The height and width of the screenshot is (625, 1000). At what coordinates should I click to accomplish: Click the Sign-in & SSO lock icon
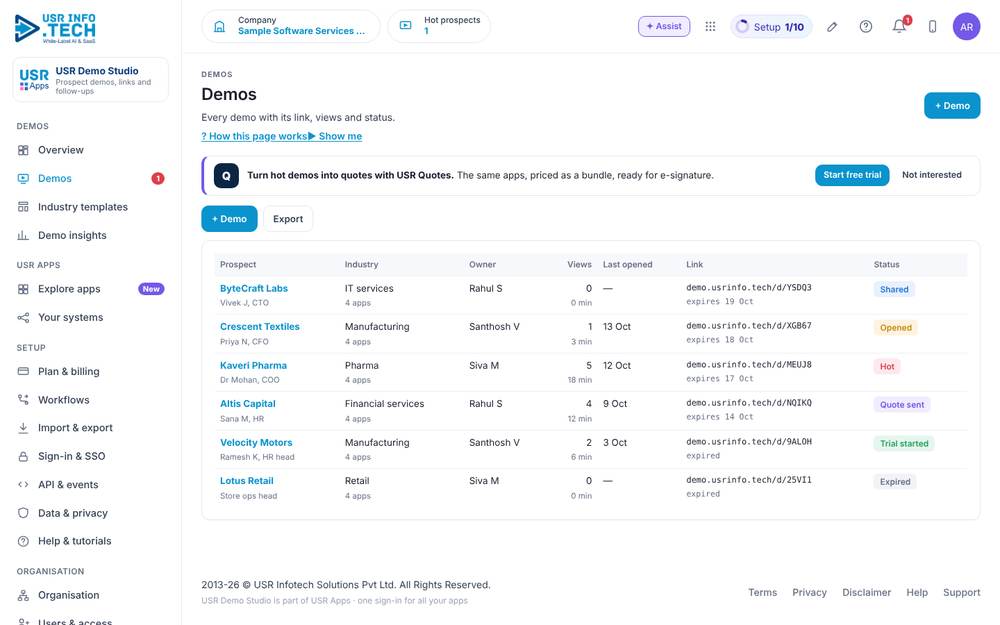pos(23,457)
